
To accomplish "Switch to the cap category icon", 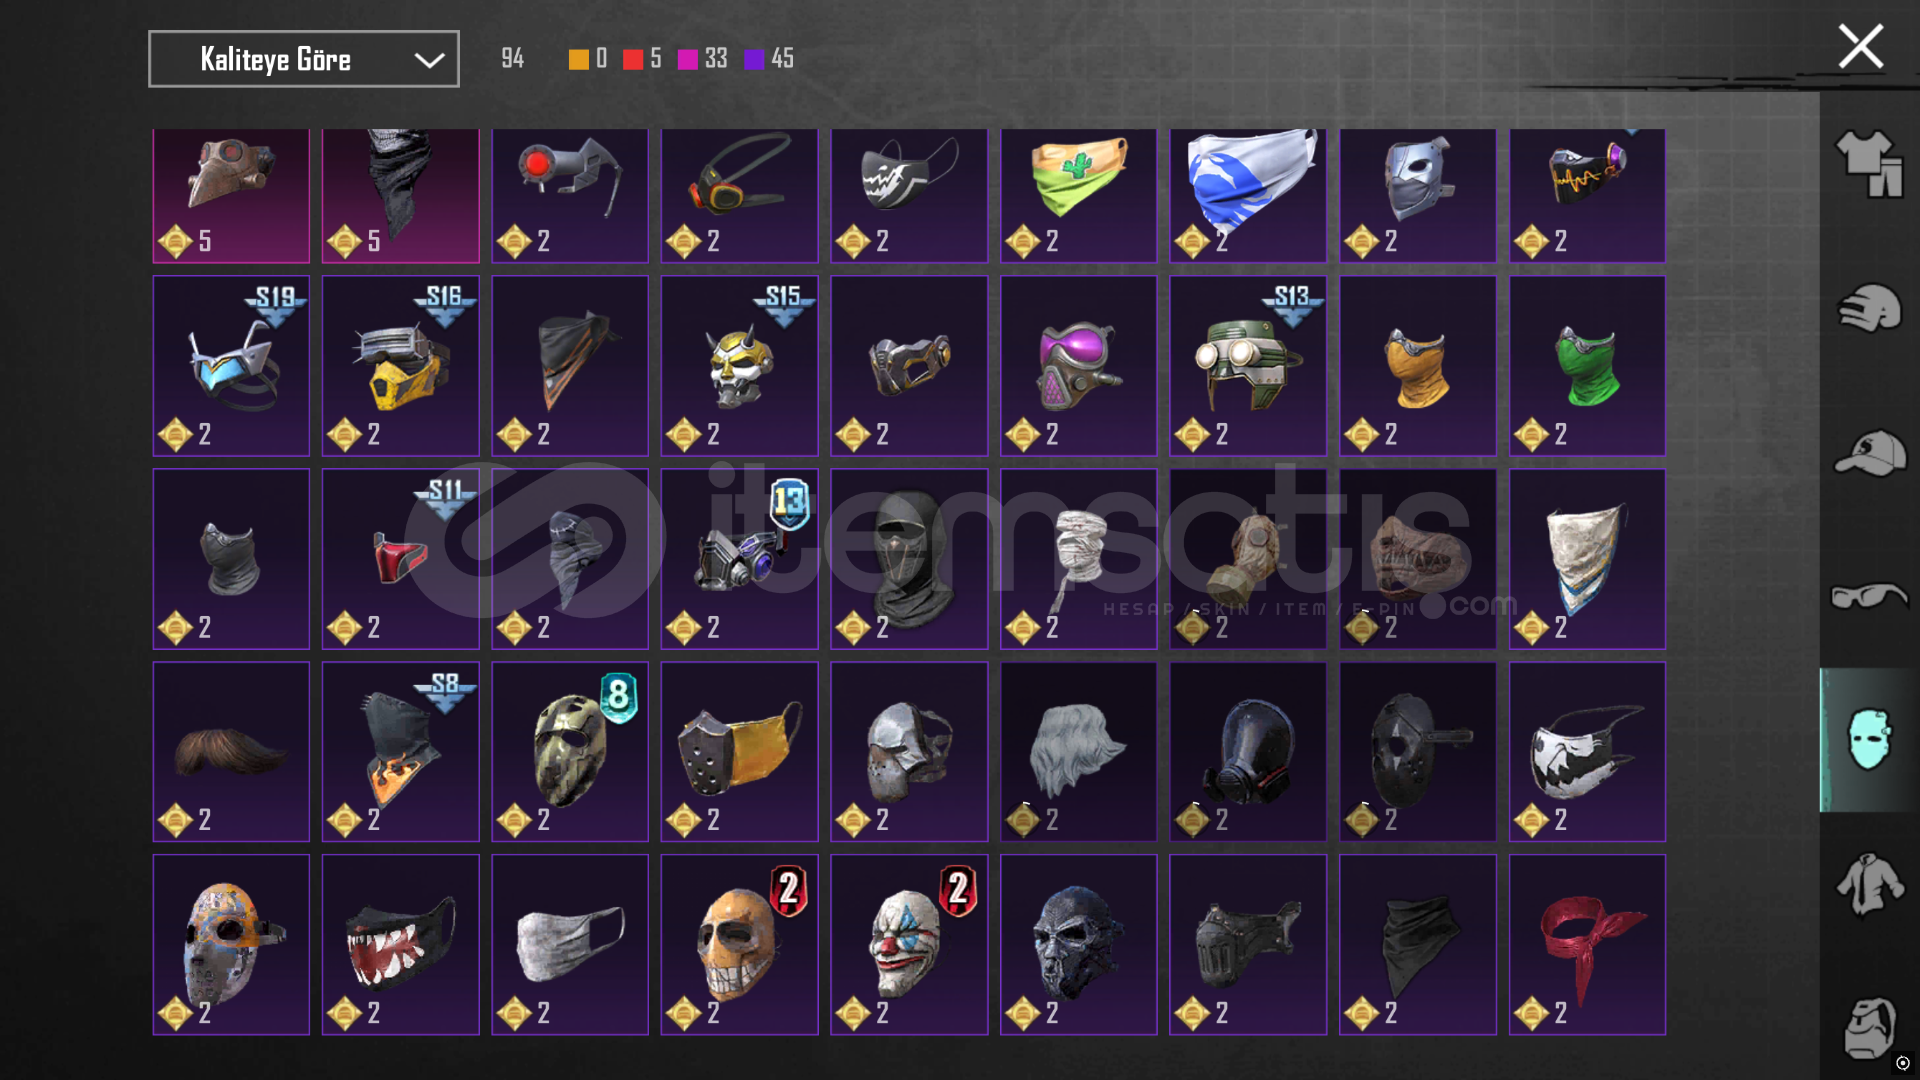I will point(1869,453).
